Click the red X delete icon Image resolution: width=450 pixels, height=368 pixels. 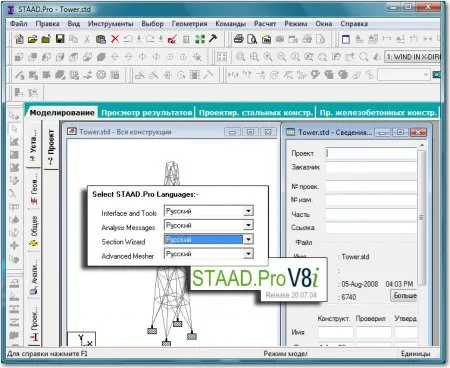point(115,39)
